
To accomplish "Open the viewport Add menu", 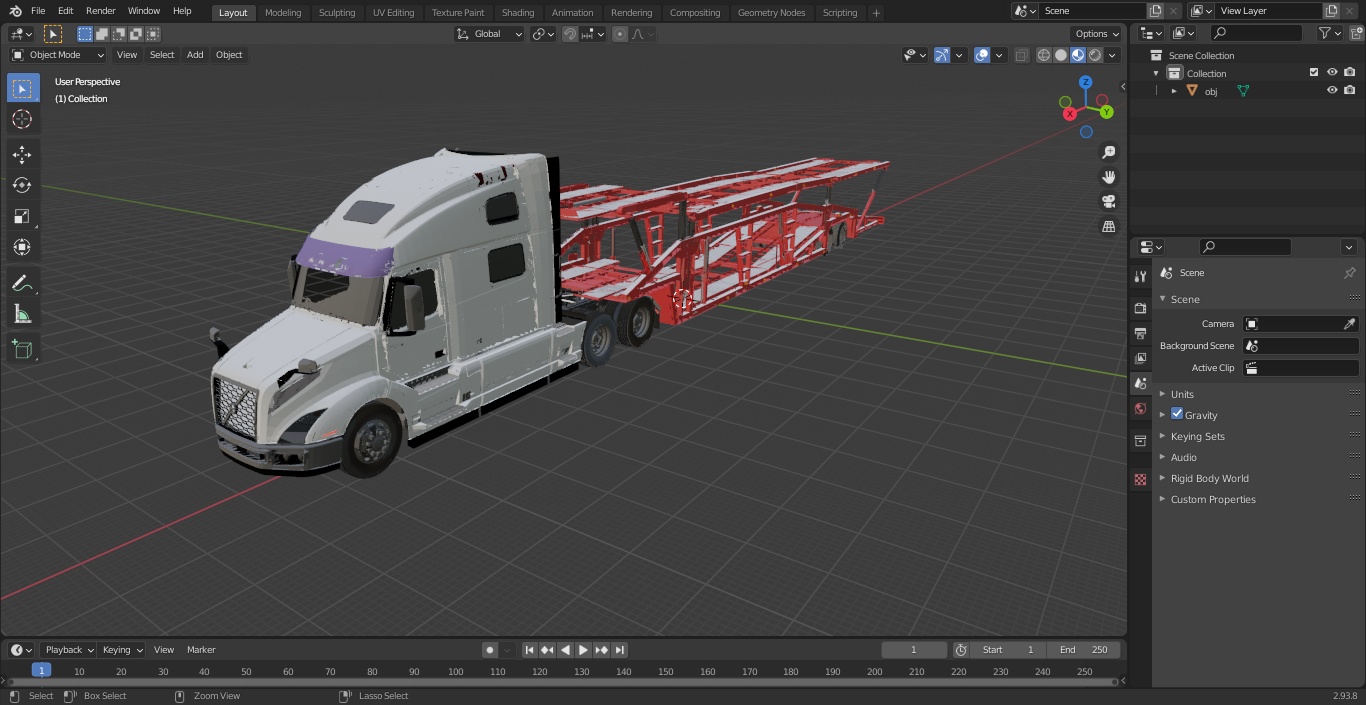I will [195, 55].
